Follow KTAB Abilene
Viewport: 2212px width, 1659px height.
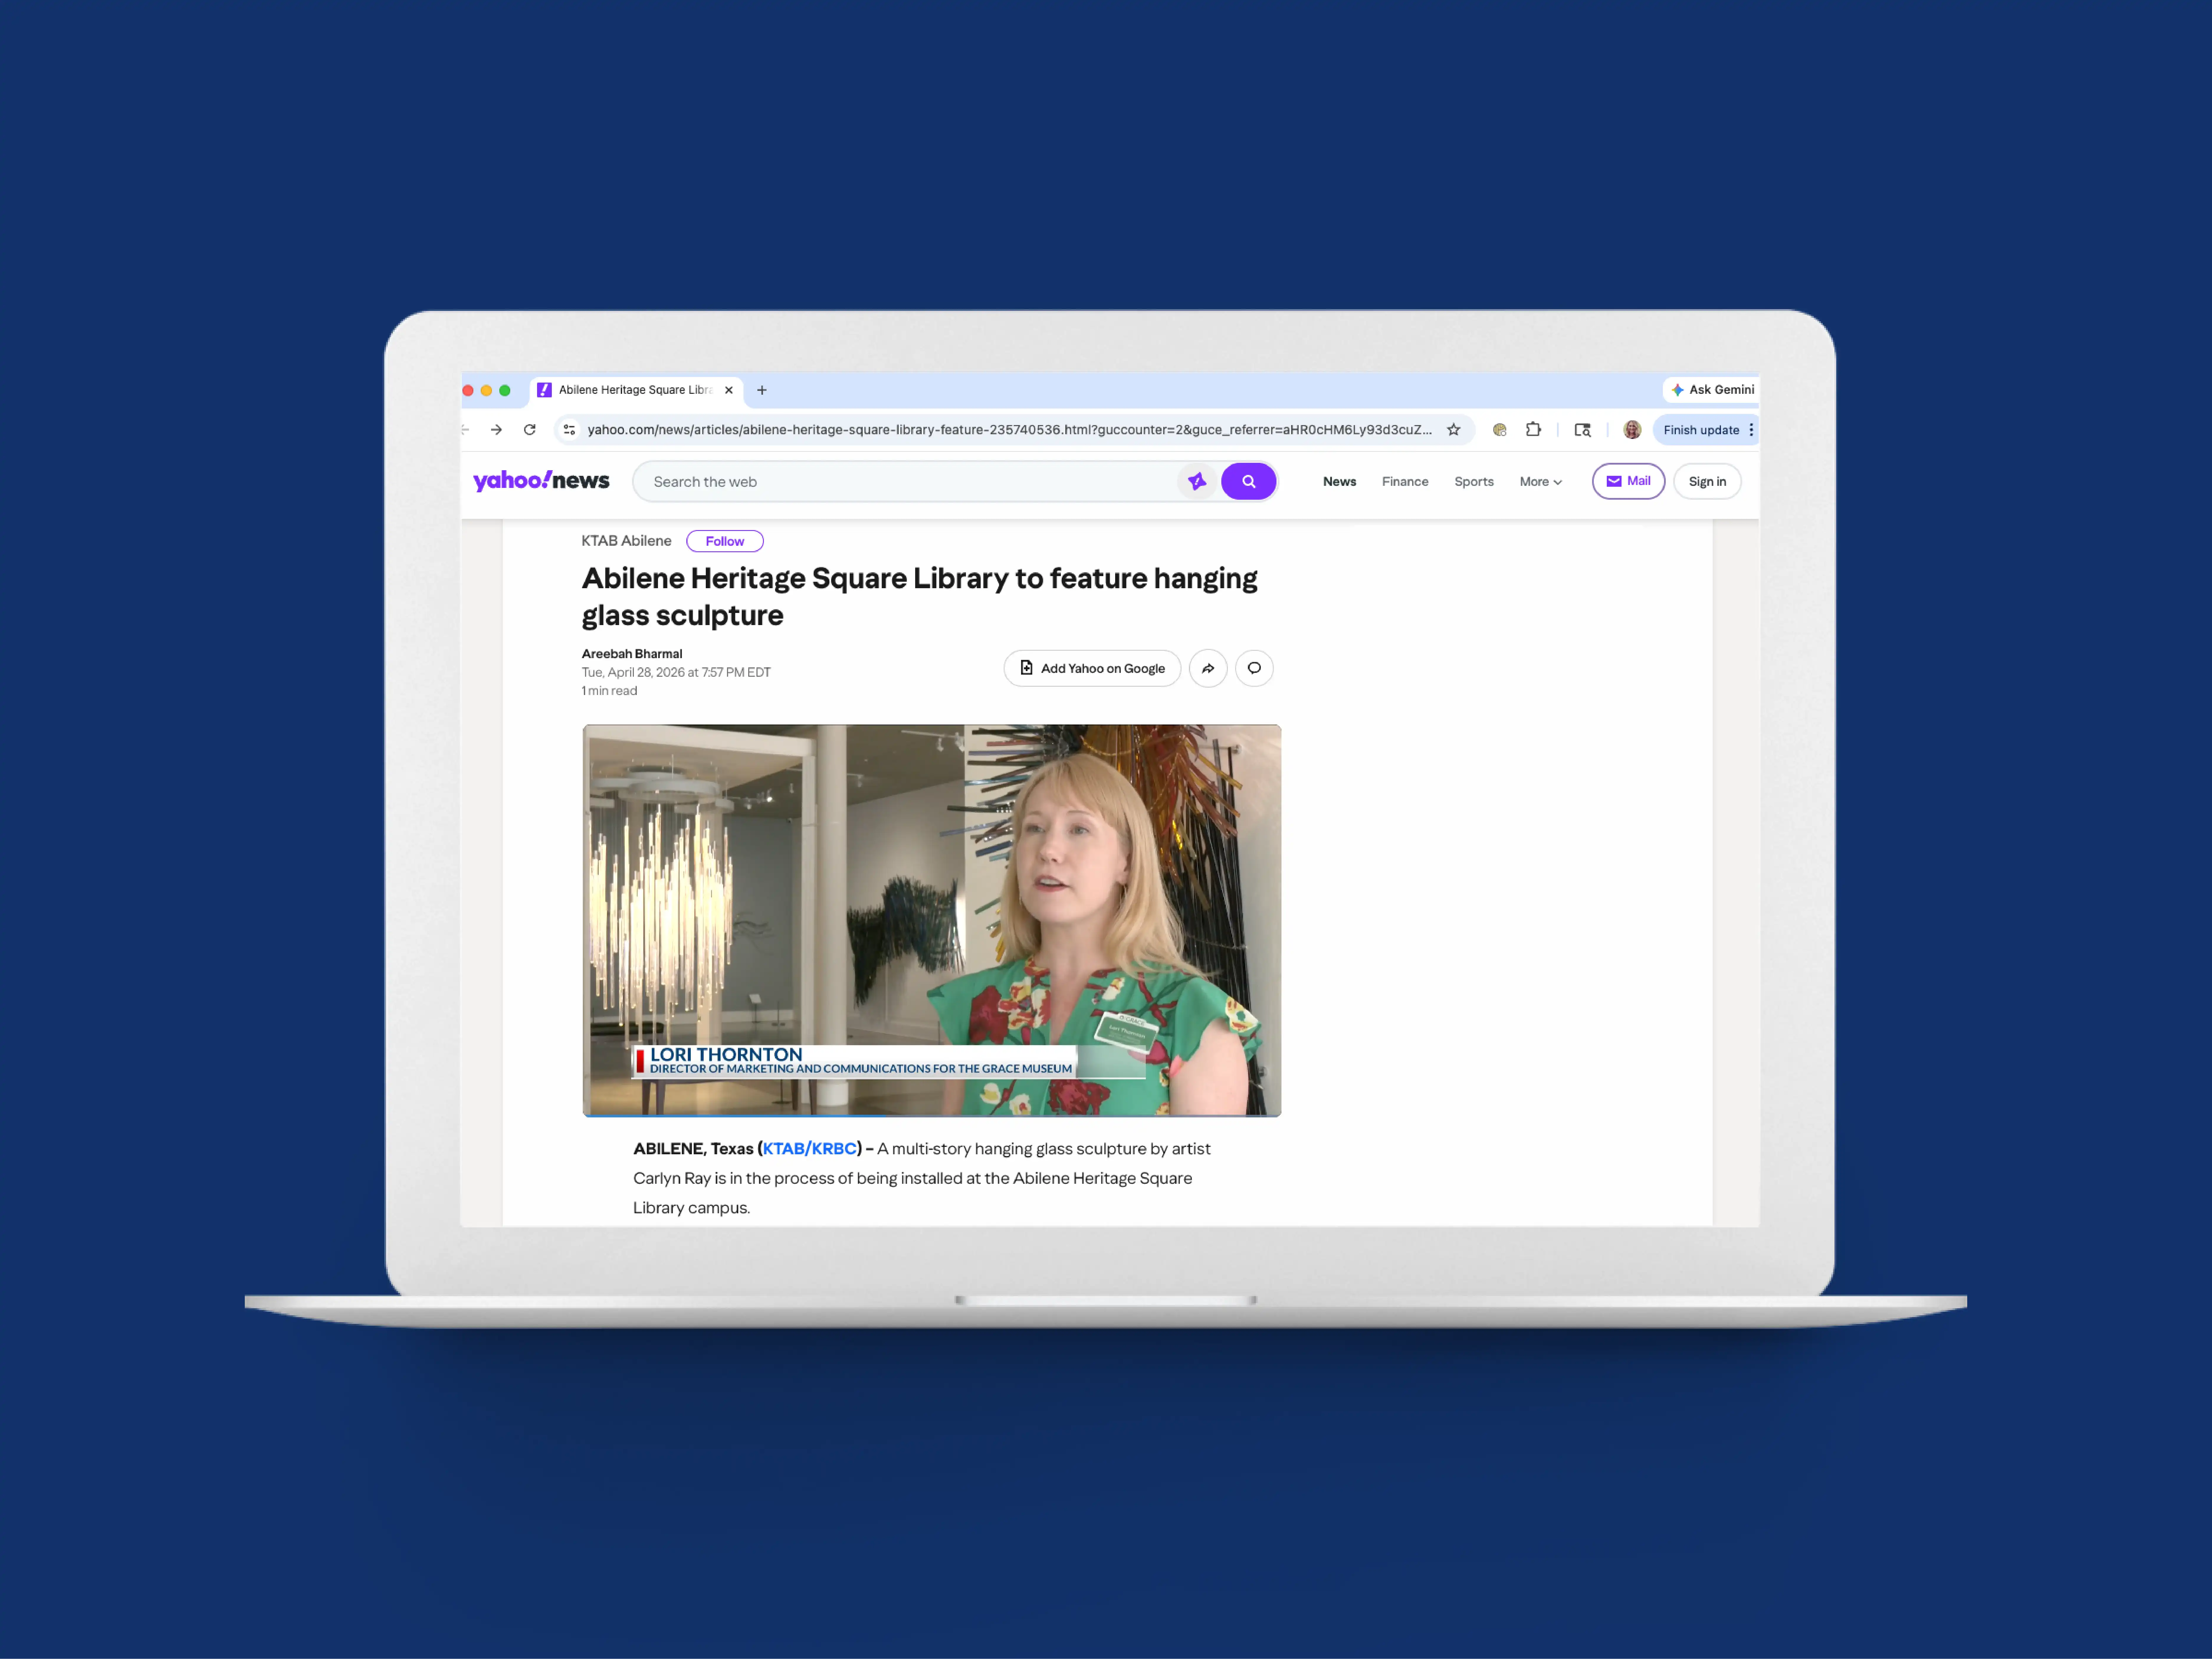[725, 541]
